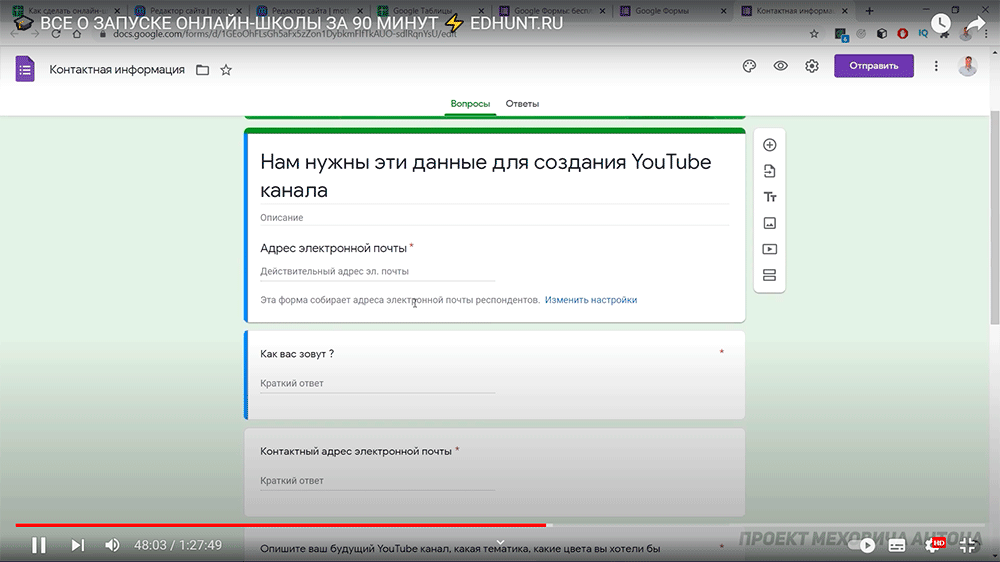Viewport: 1000px width, 562px height.
Task: Open the form's three-dot more menu
Action: coord(936,66)
